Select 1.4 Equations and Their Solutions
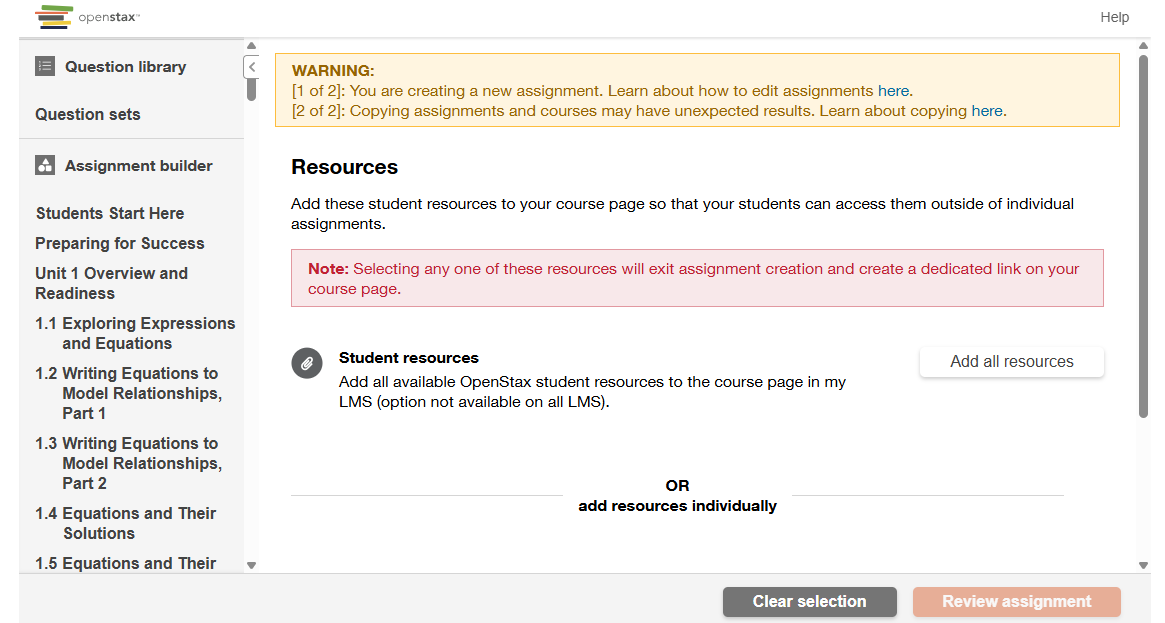The width and height of the screenshot is (1165, 623). coord(126,523)
